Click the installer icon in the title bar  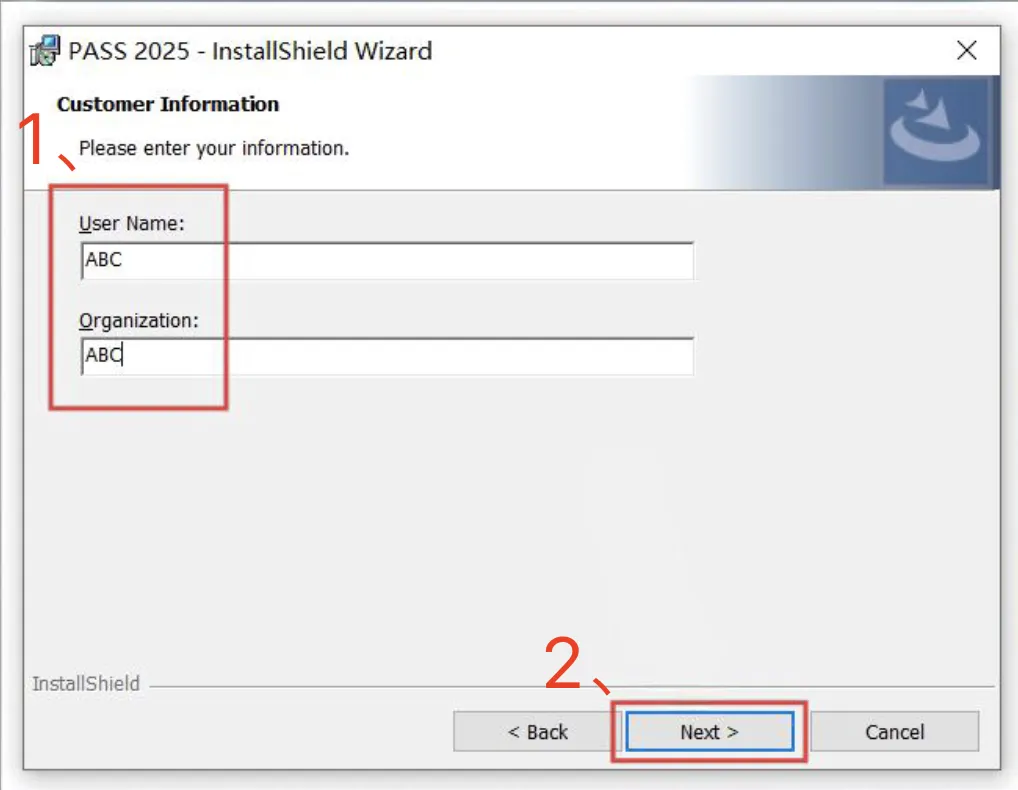[x=45, y=51]
